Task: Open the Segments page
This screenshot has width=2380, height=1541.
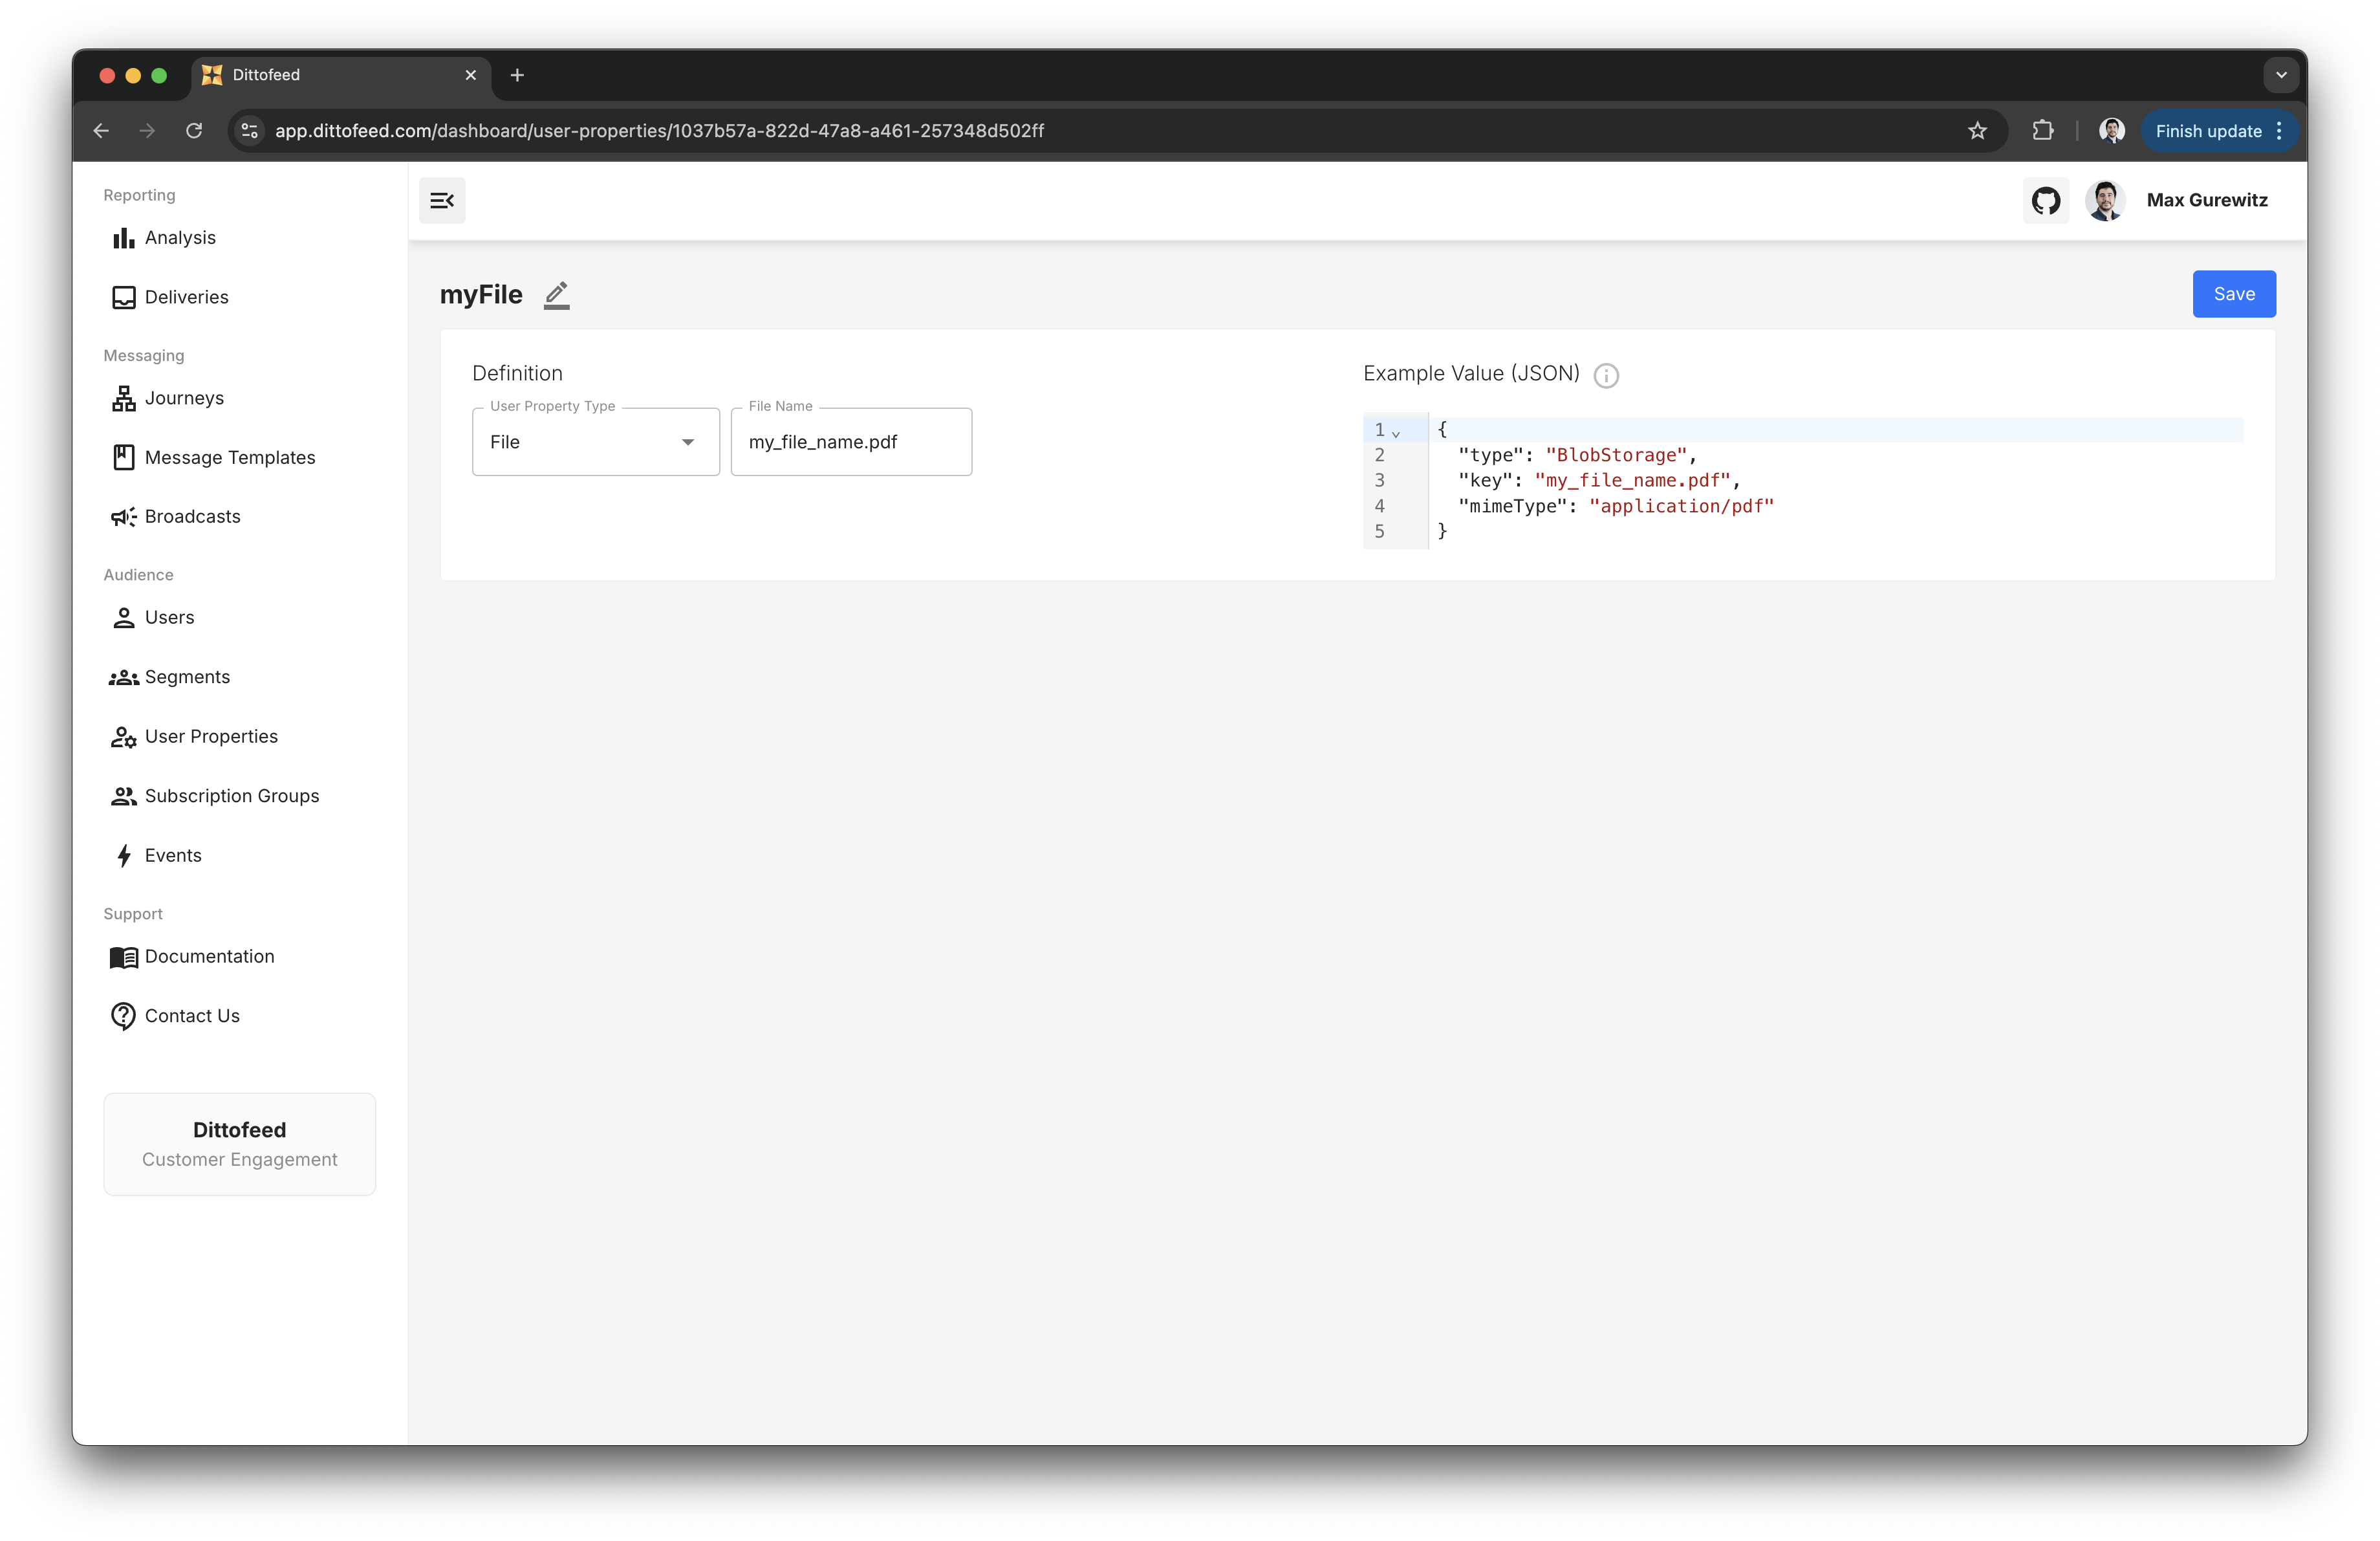Action: click(187, 676)
